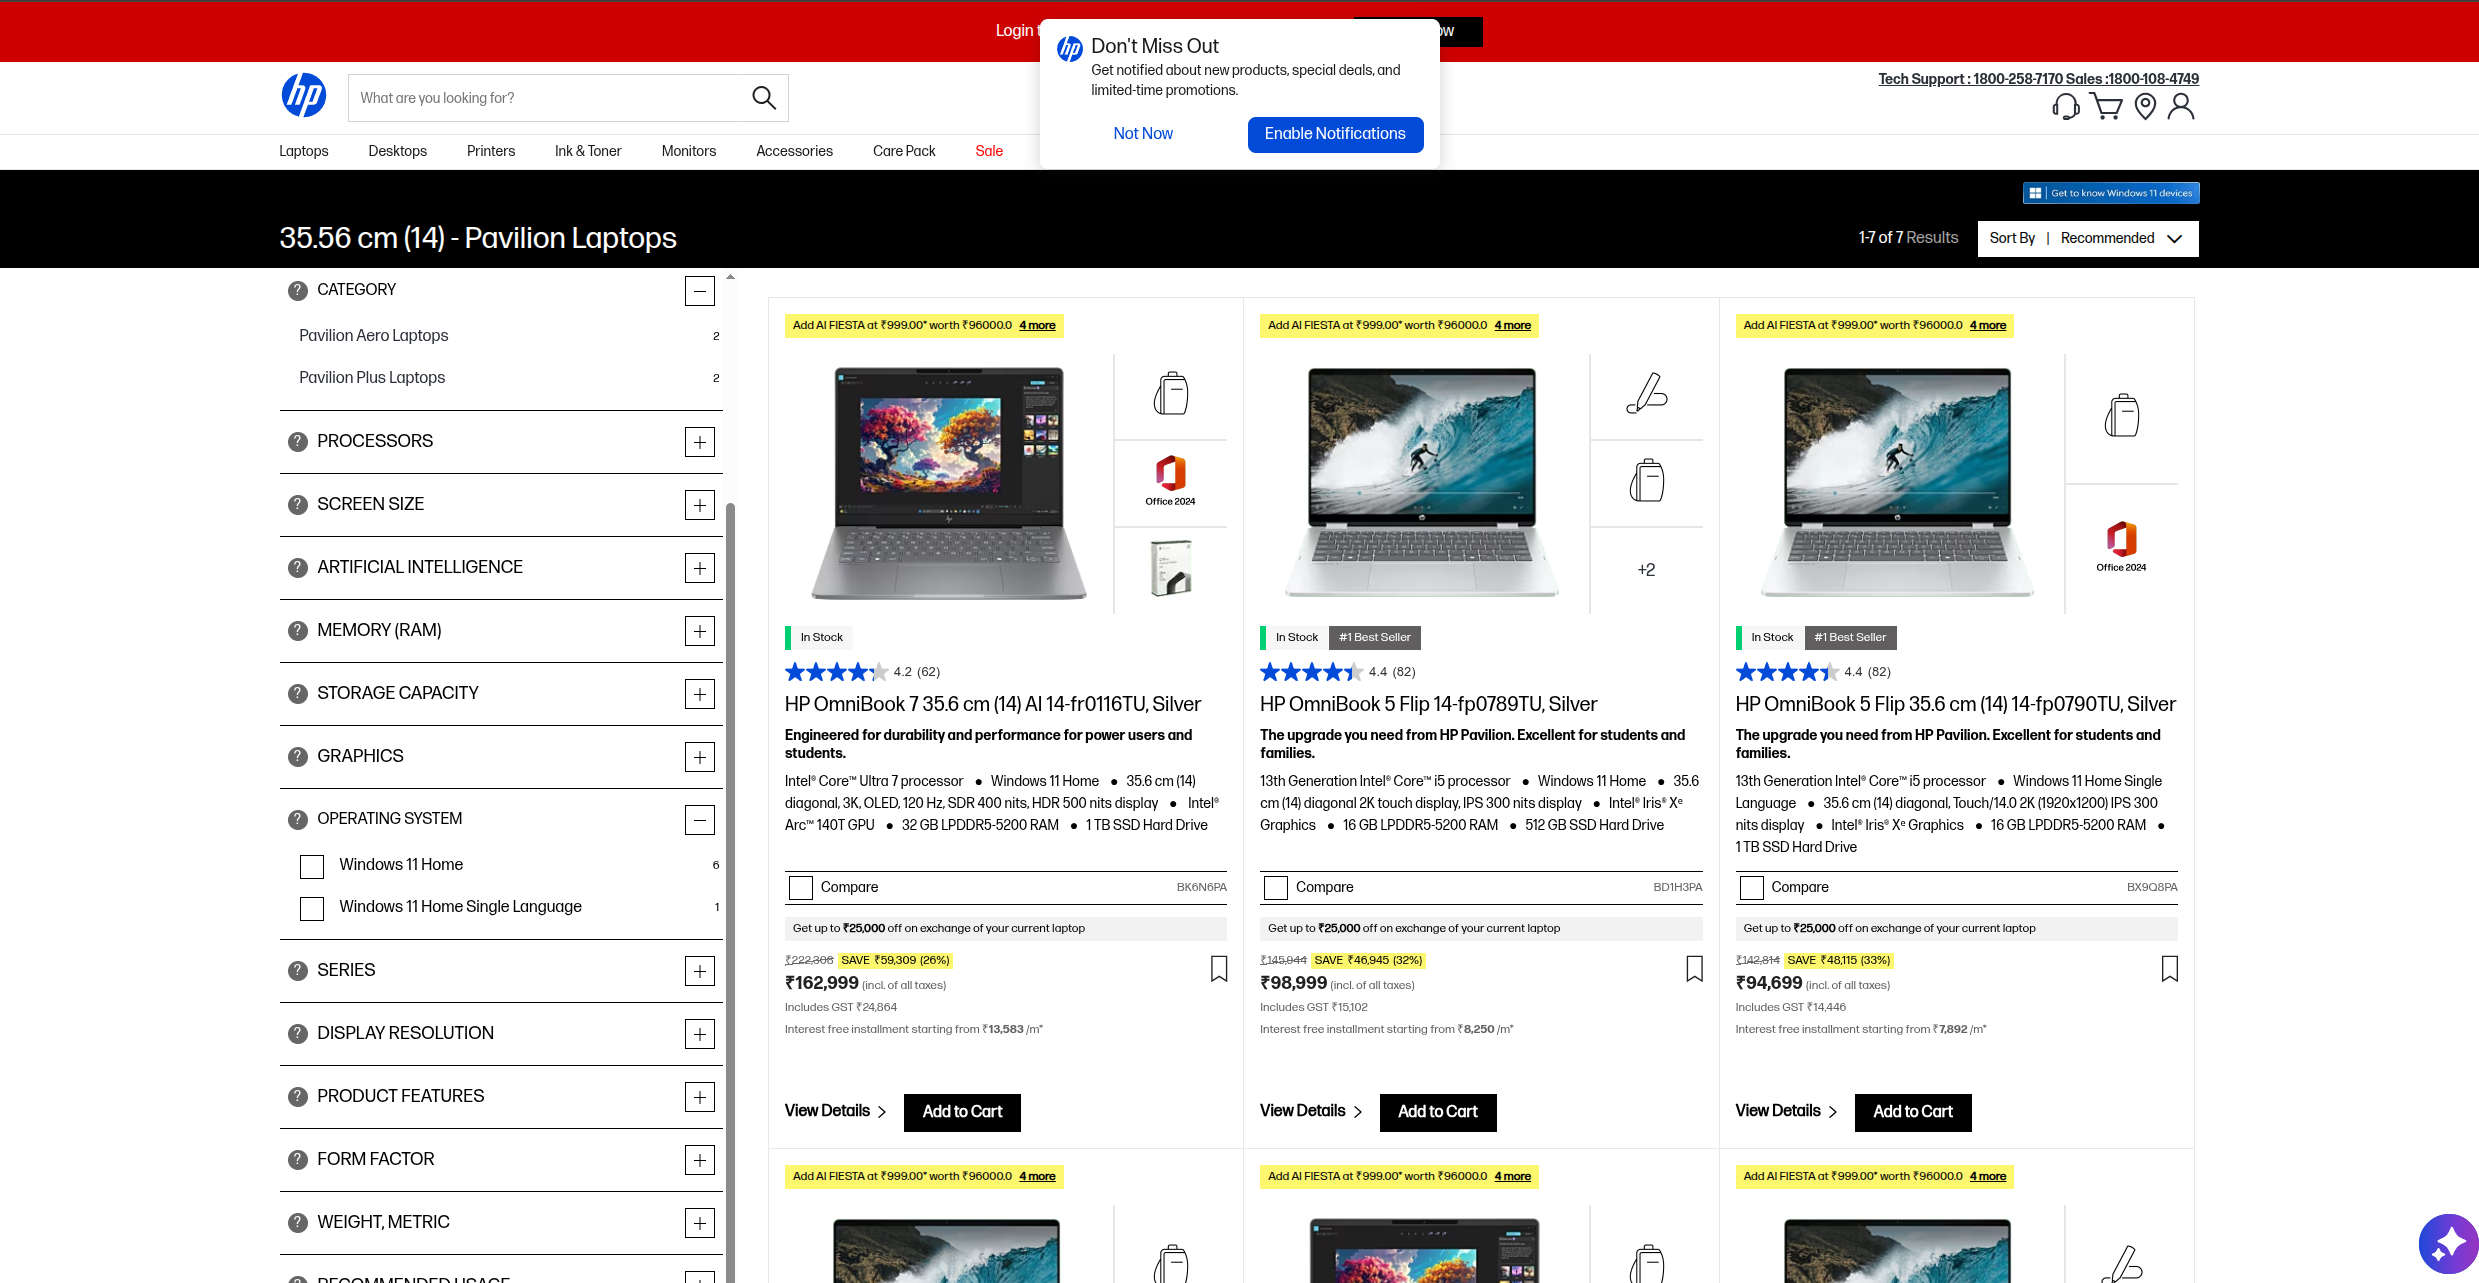Collapse the CATEGORY filter section
The height and width of the screenshot is (1283, 2479).
pos(700,291)
